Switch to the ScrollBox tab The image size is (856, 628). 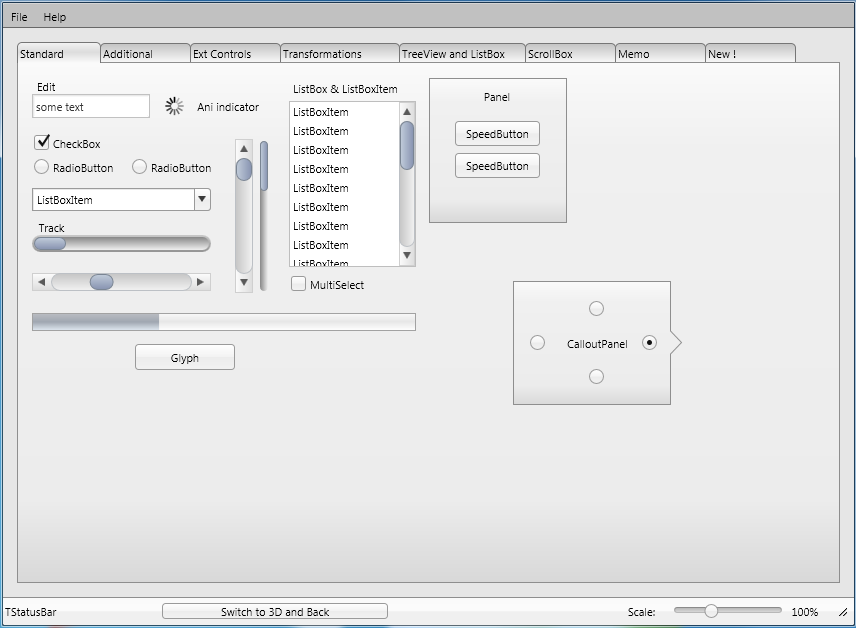(x=570, y=54)
